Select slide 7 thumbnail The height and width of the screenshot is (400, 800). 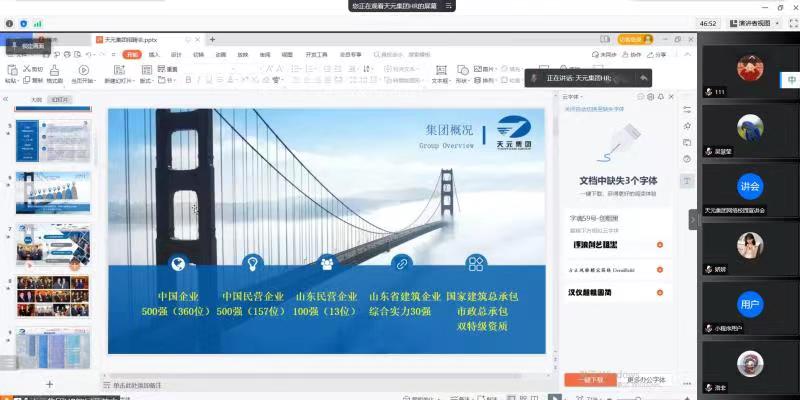[x=53, y=244]
